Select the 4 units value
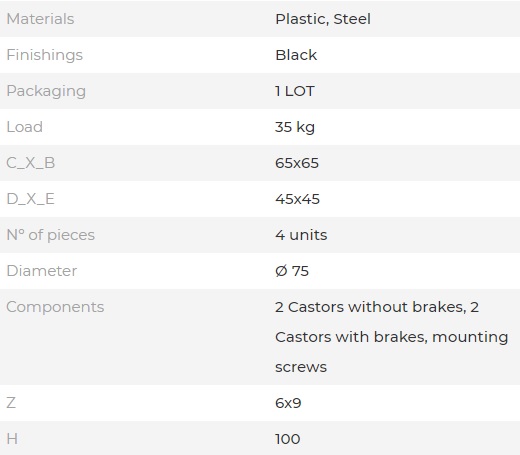 (x=301, y=235)
